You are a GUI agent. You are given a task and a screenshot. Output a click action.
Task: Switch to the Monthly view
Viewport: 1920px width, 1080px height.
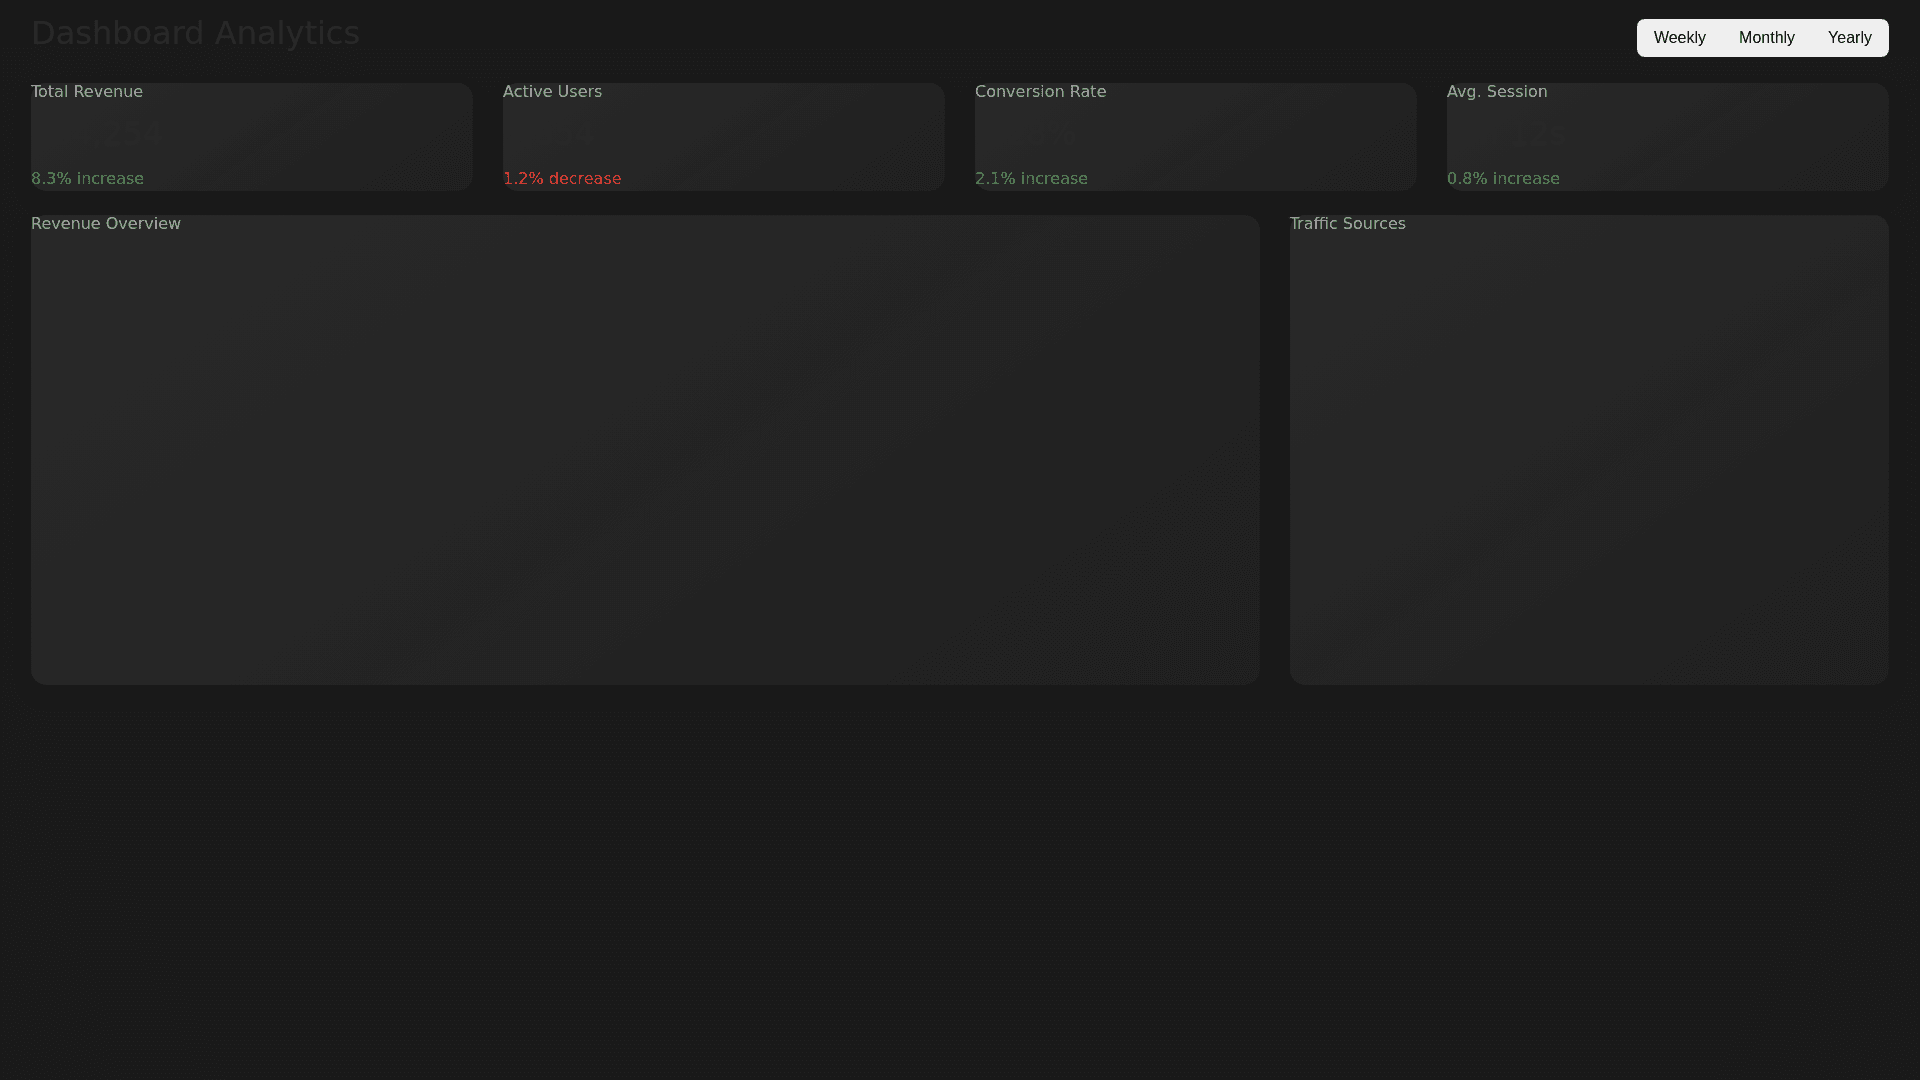click(1766, 38)
